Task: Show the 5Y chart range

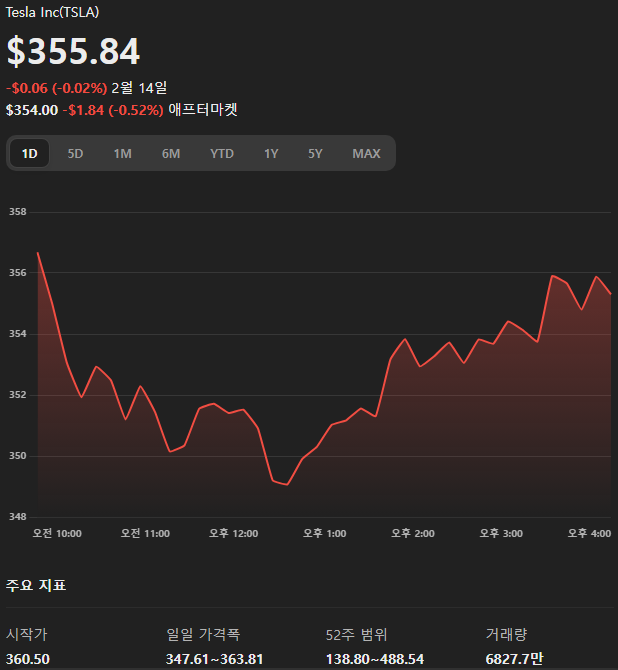Action: pyautogui.click(x=315, y=153)
